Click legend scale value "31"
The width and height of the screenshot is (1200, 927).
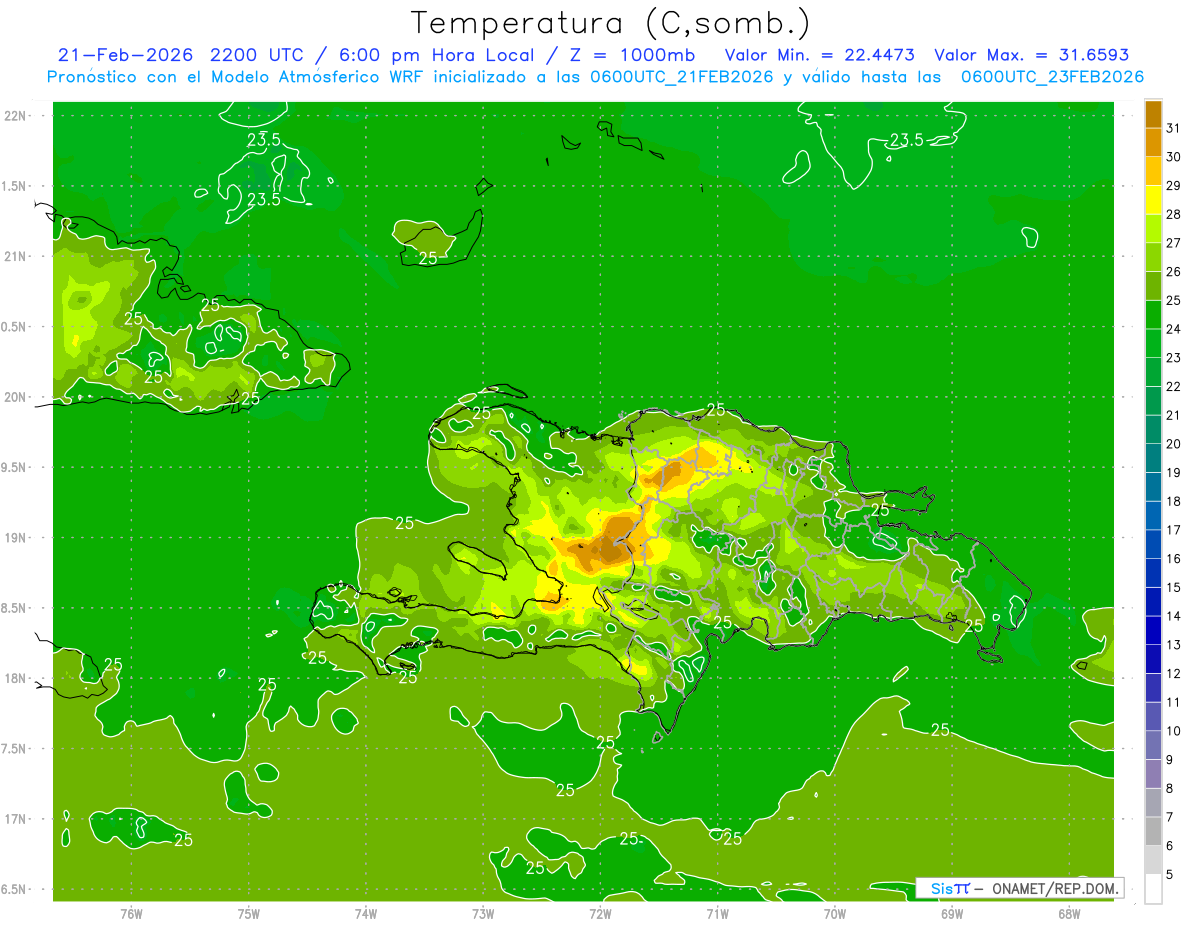pyautogui.click(x=1173, y=128)
